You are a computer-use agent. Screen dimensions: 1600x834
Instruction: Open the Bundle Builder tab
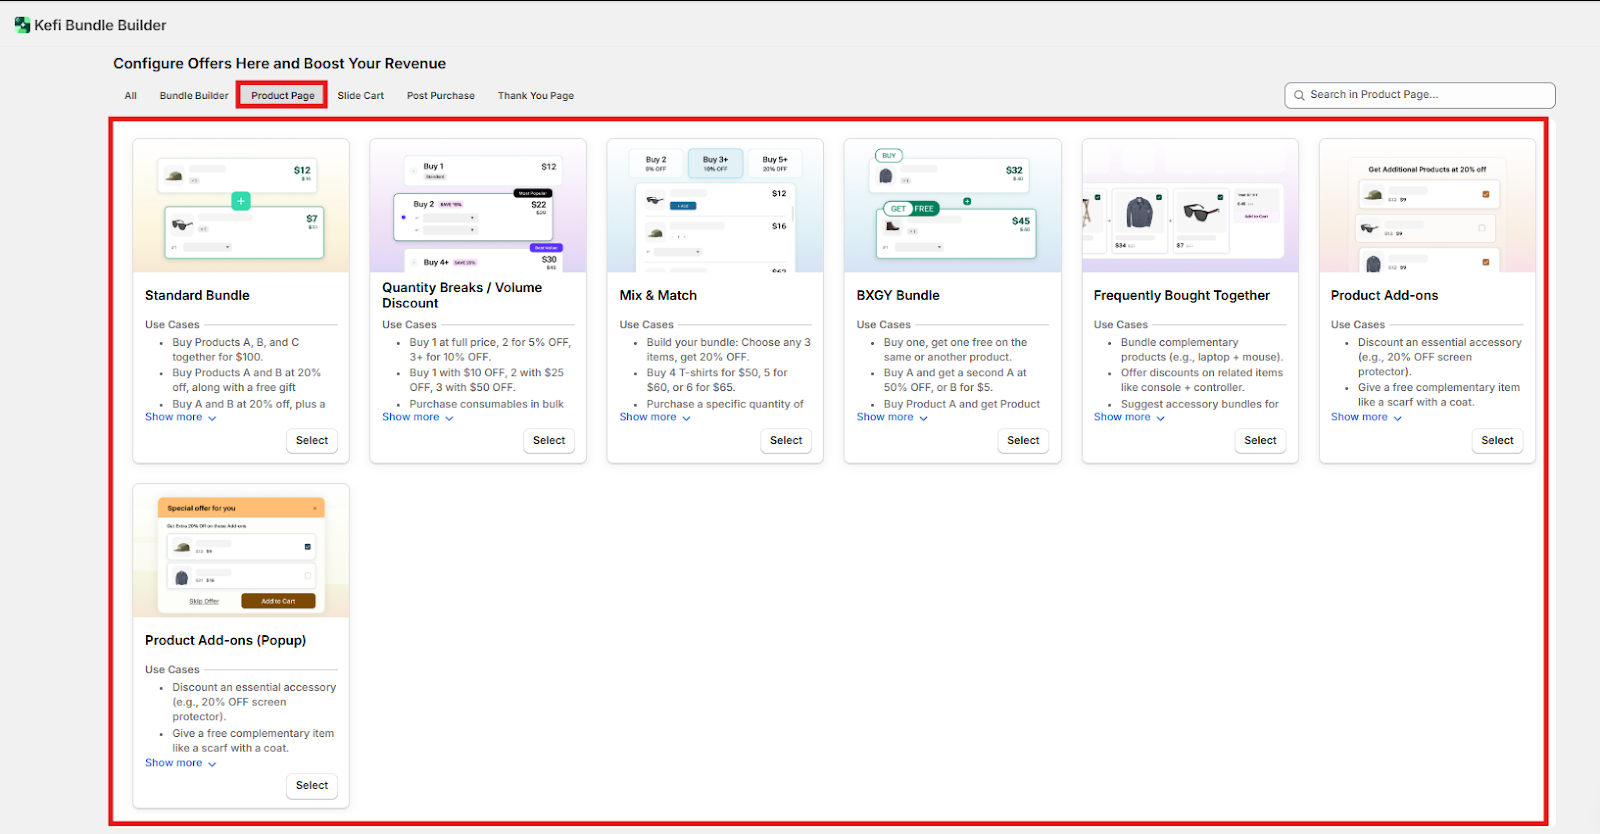(194, 96)
